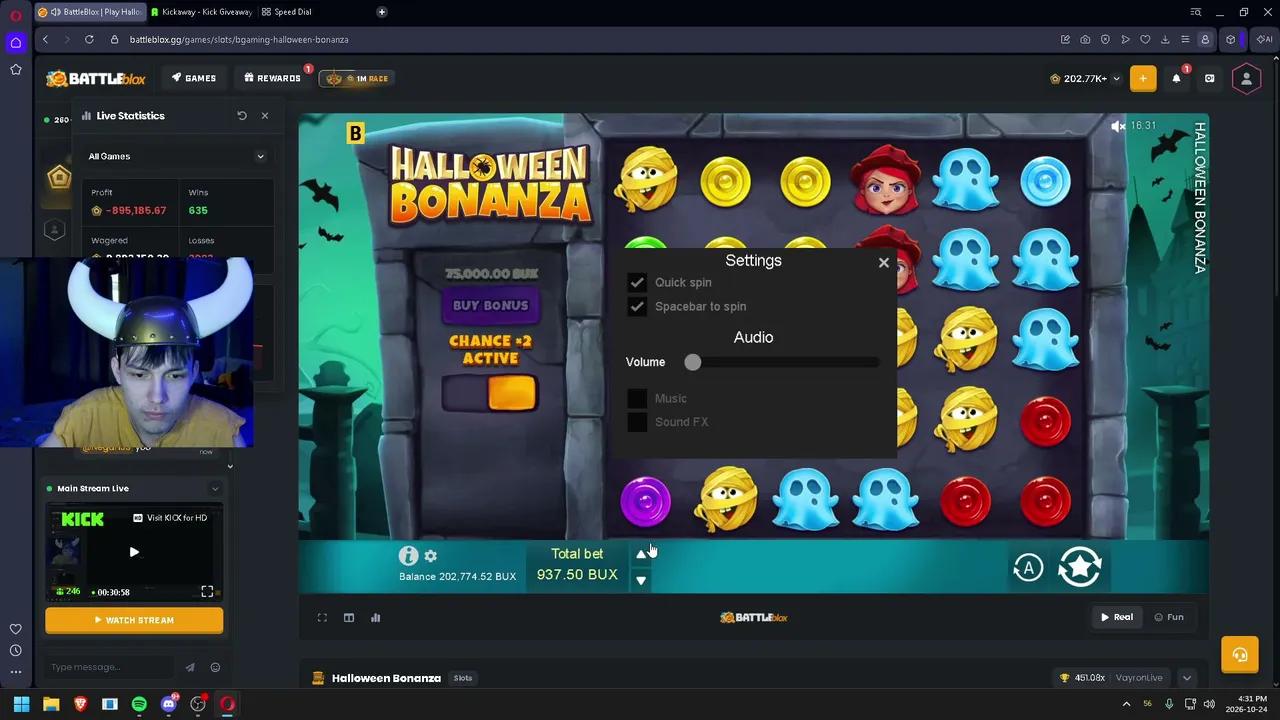This screenshot has height=720, width=1280.
Task: Click the star spin button
Action: tap(1080, 567)
